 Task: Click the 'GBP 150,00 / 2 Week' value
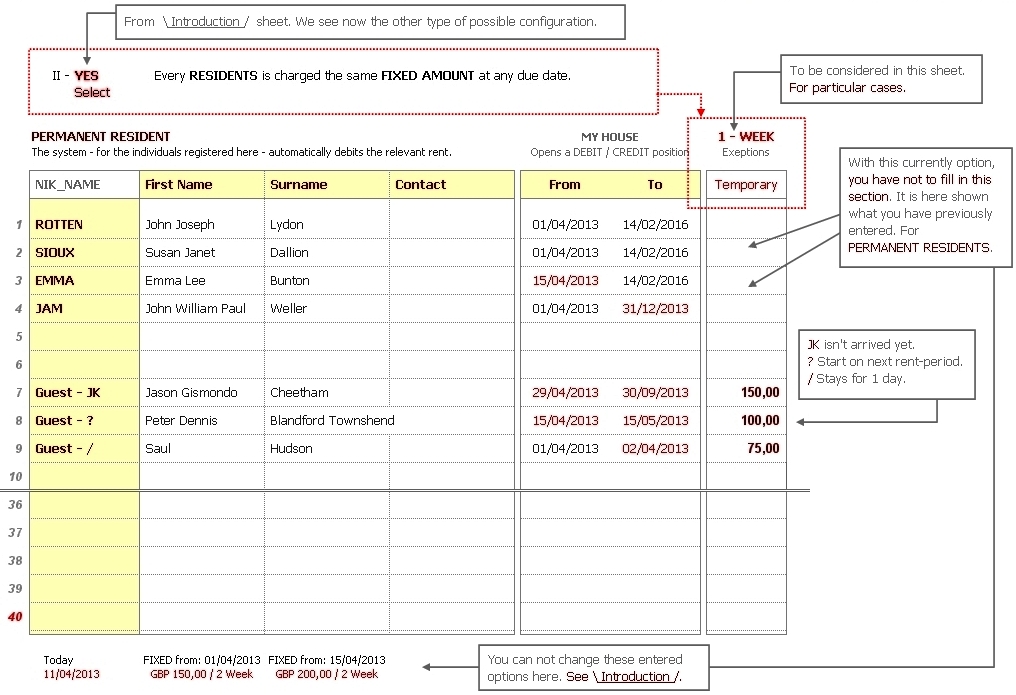click(202, 674)
